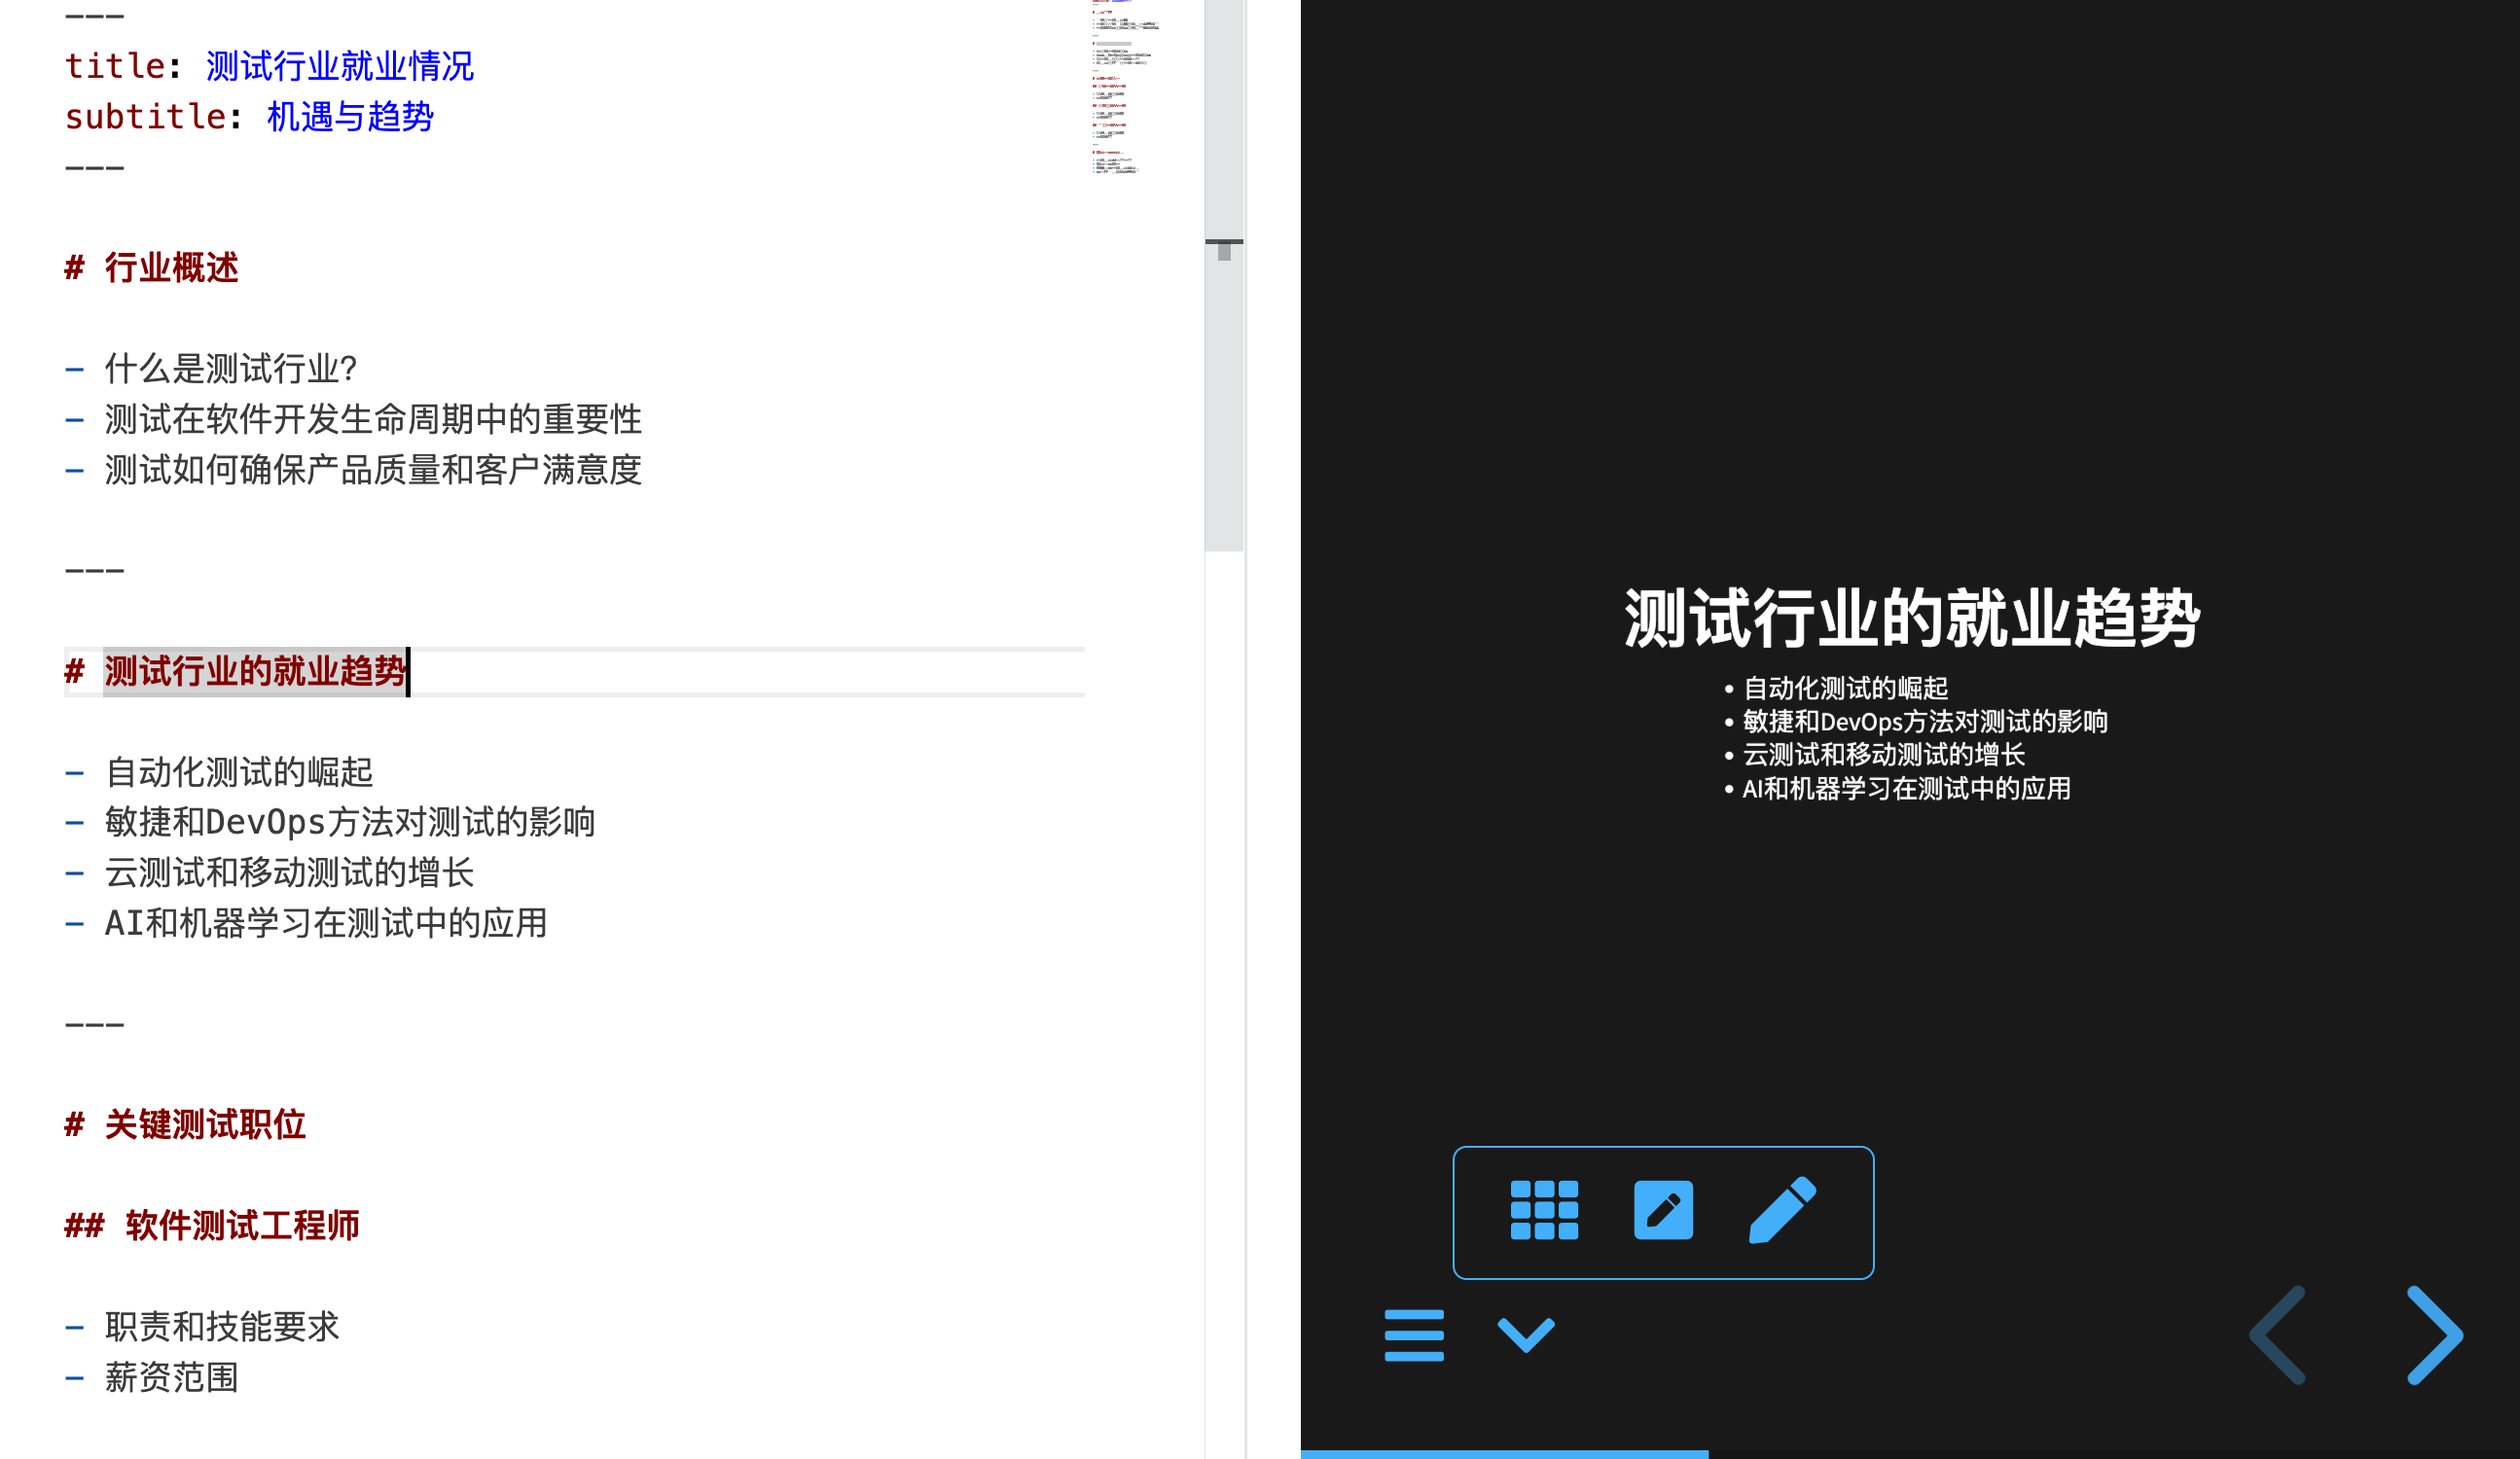Click the slide progress bar
The width and height of the screenshot is (2520, 1459).
click(1910, 1454)
